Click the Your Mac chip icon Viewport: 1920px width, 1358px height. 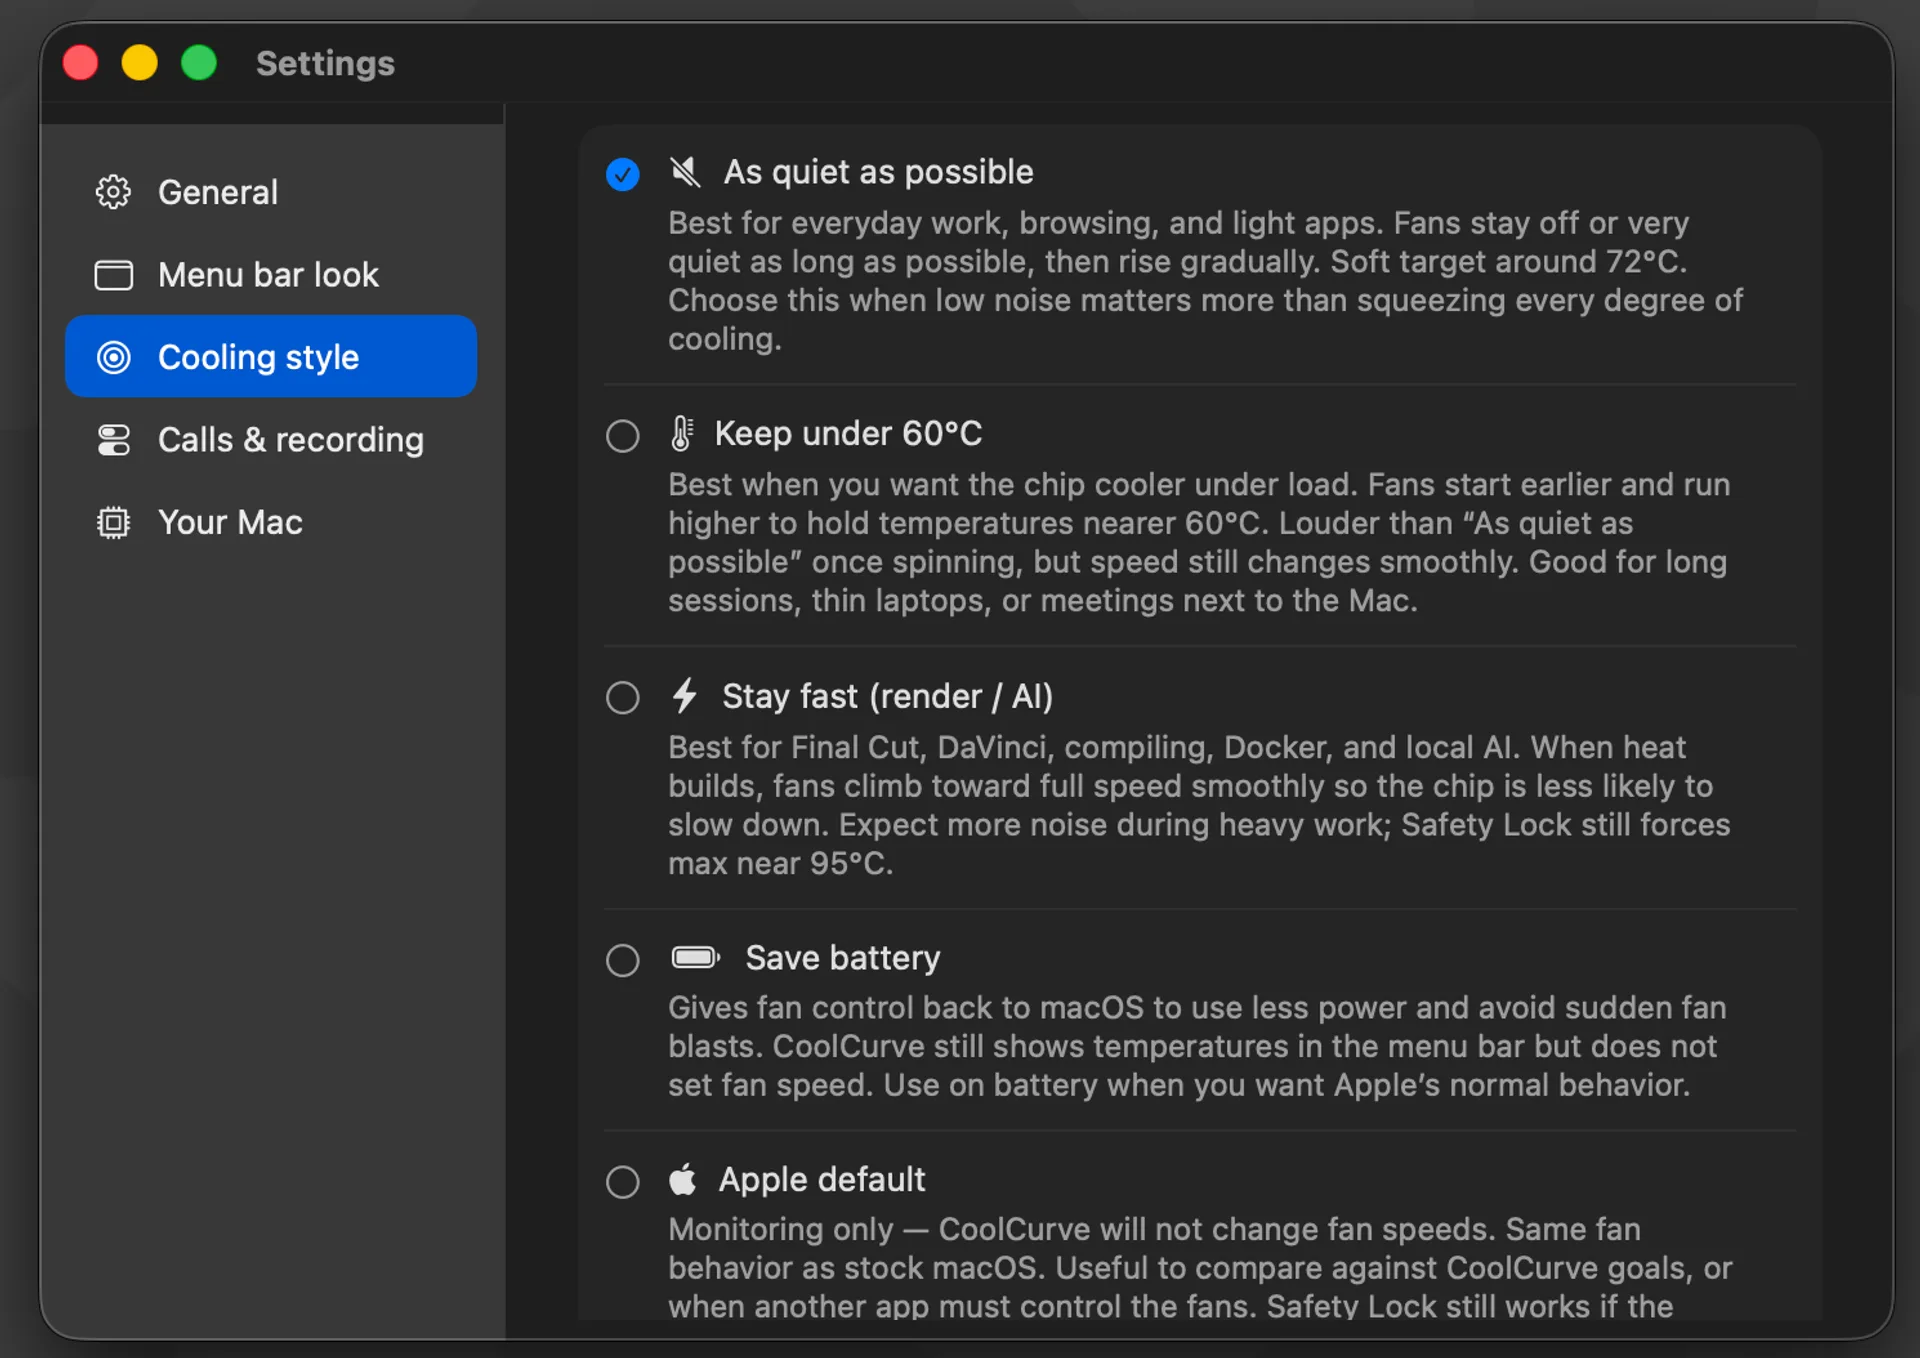click(113, 522)
